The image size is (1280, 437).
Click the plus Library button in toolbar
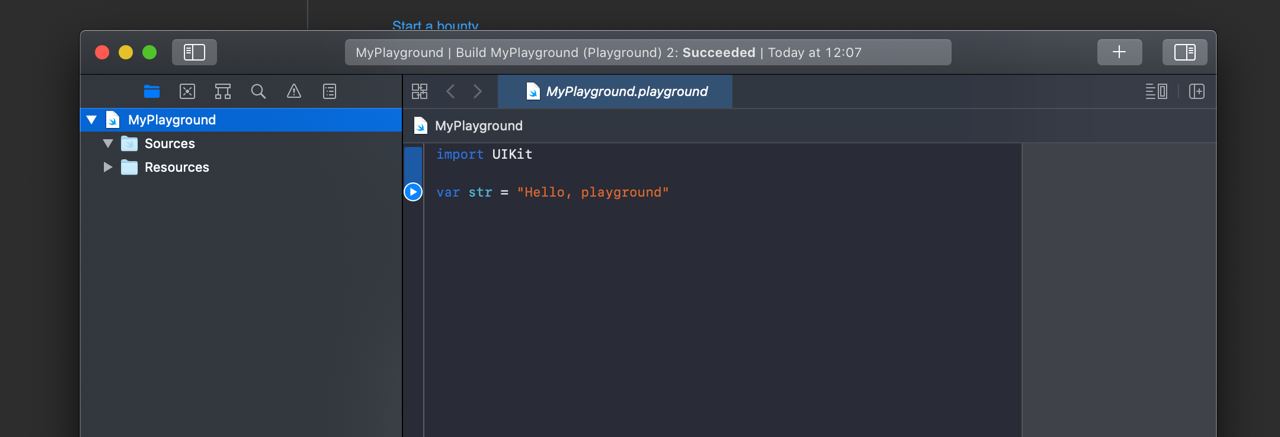(x=1119, y=52)
